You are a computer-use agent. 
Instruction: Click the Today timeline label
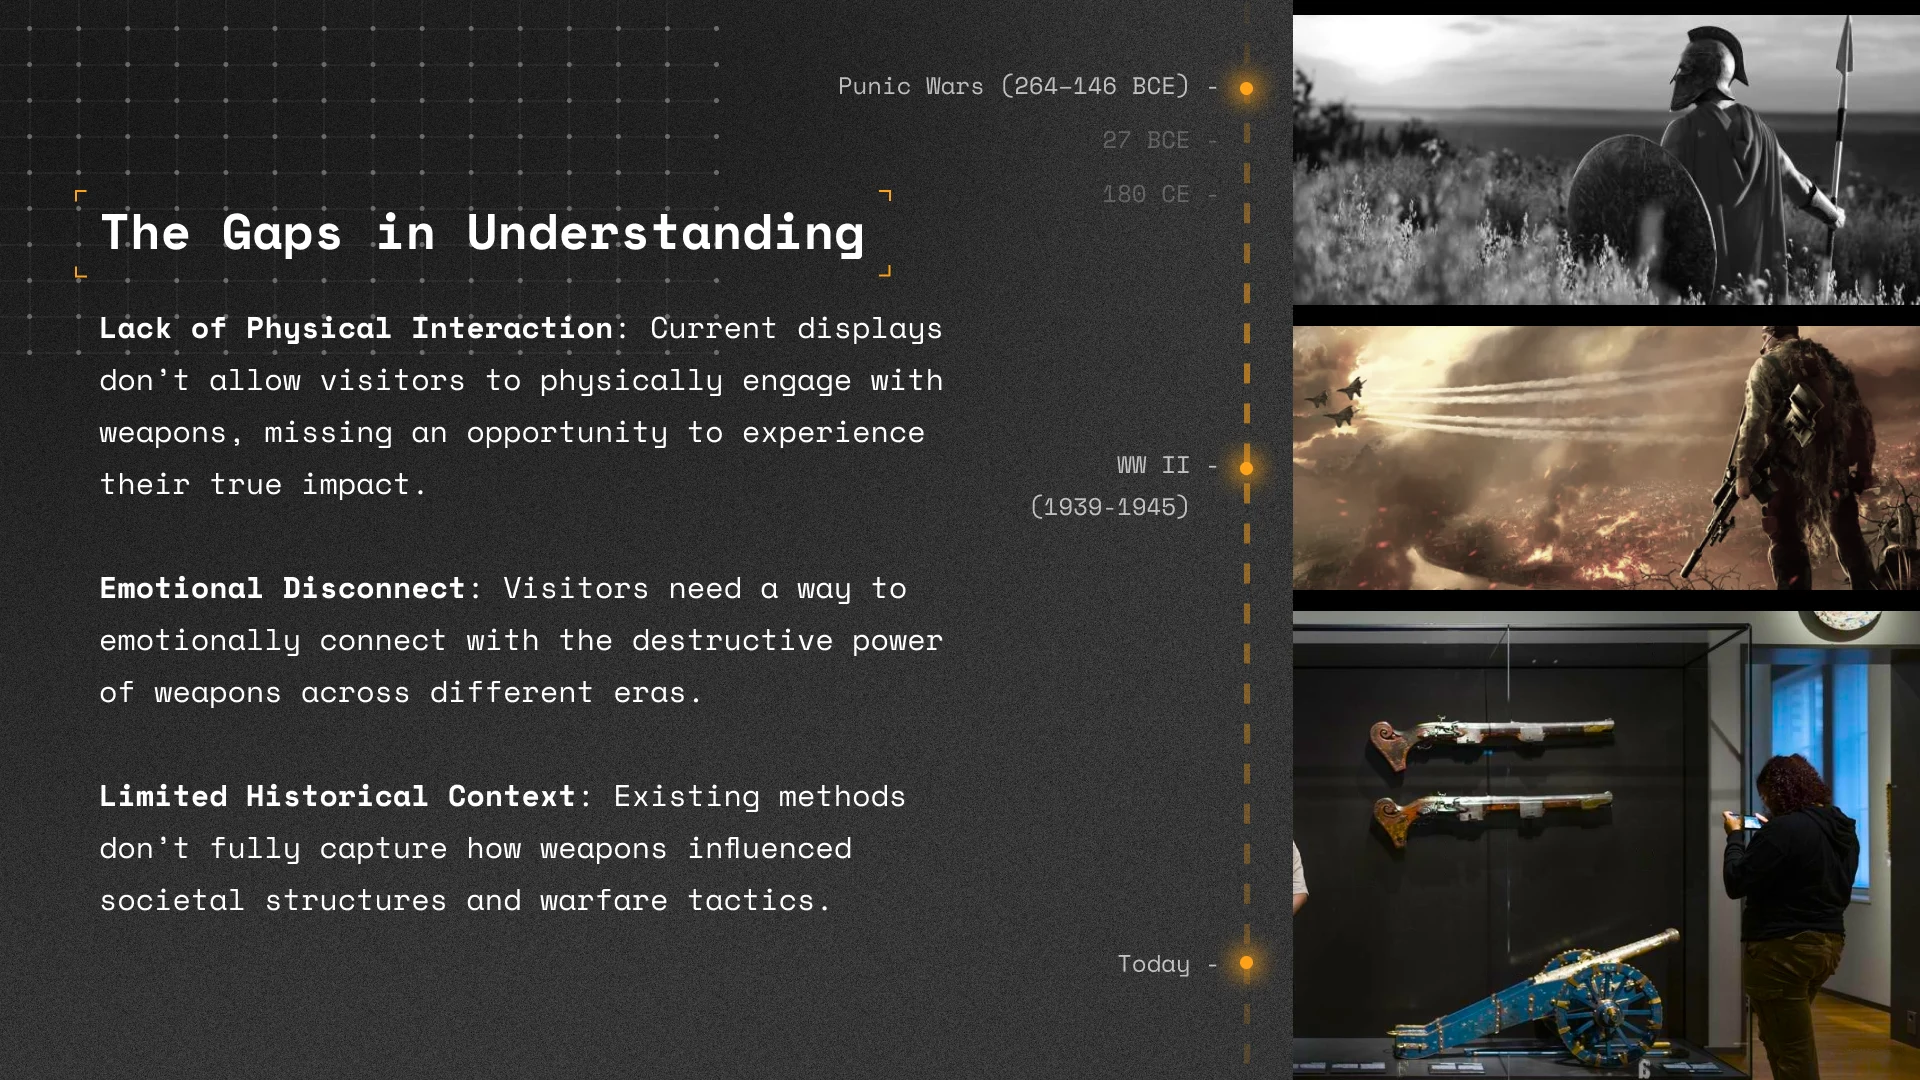point(1153,964)
